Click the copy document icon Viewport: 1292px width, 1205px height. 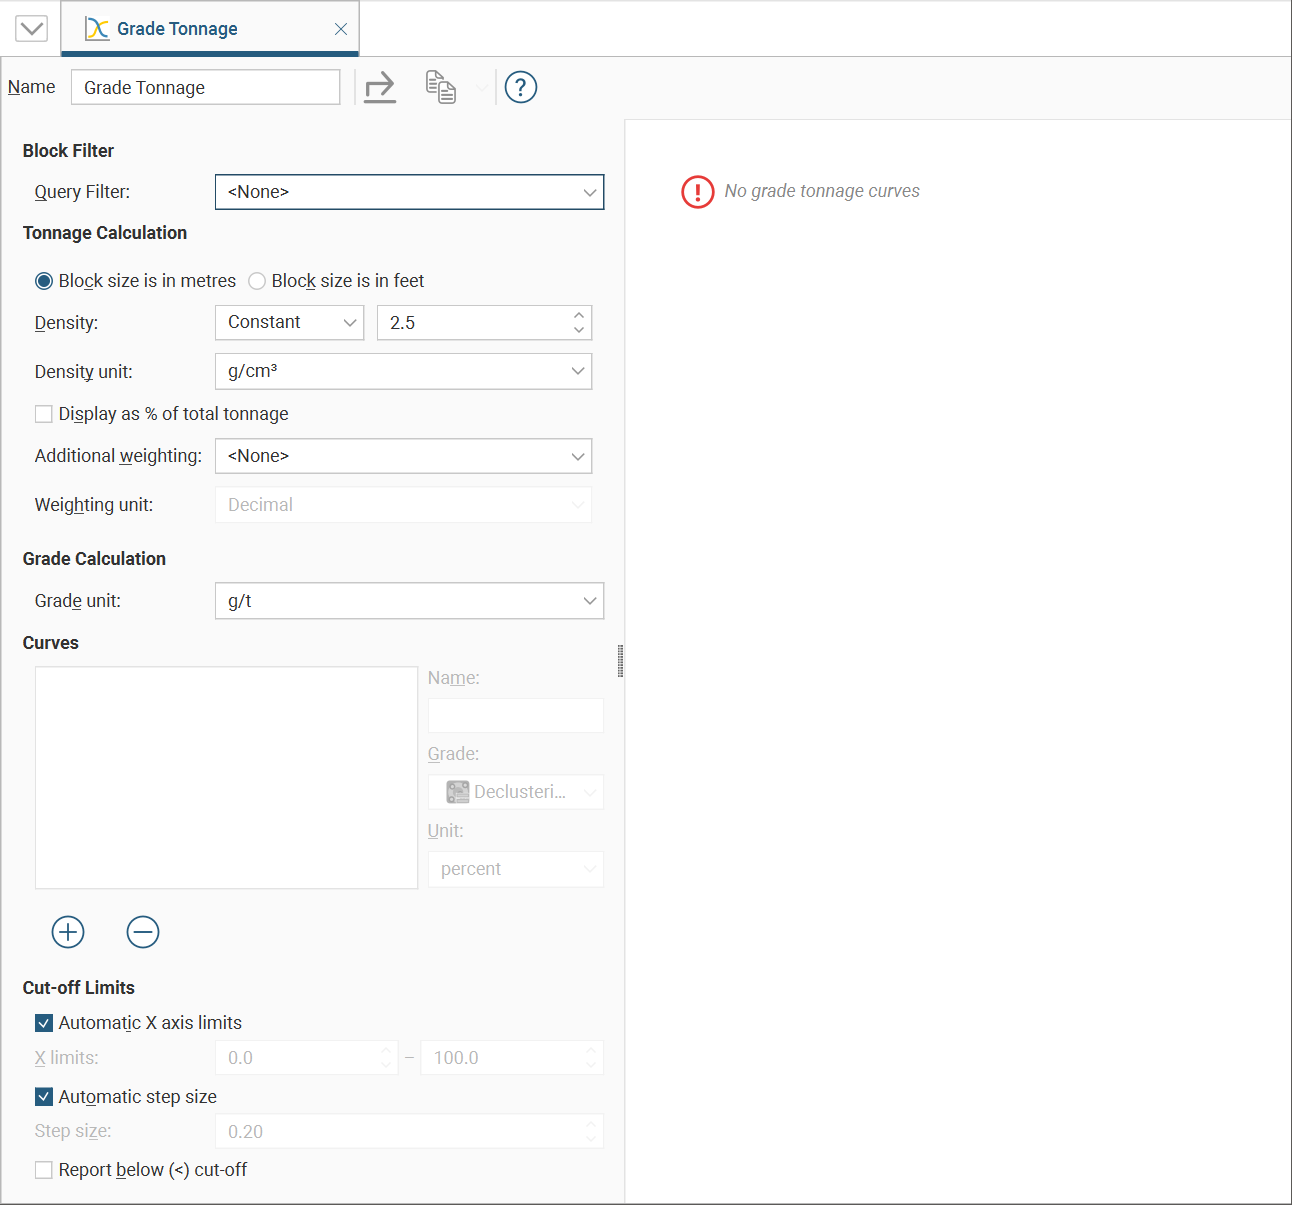pyautogui.click(x=441, y=88)
